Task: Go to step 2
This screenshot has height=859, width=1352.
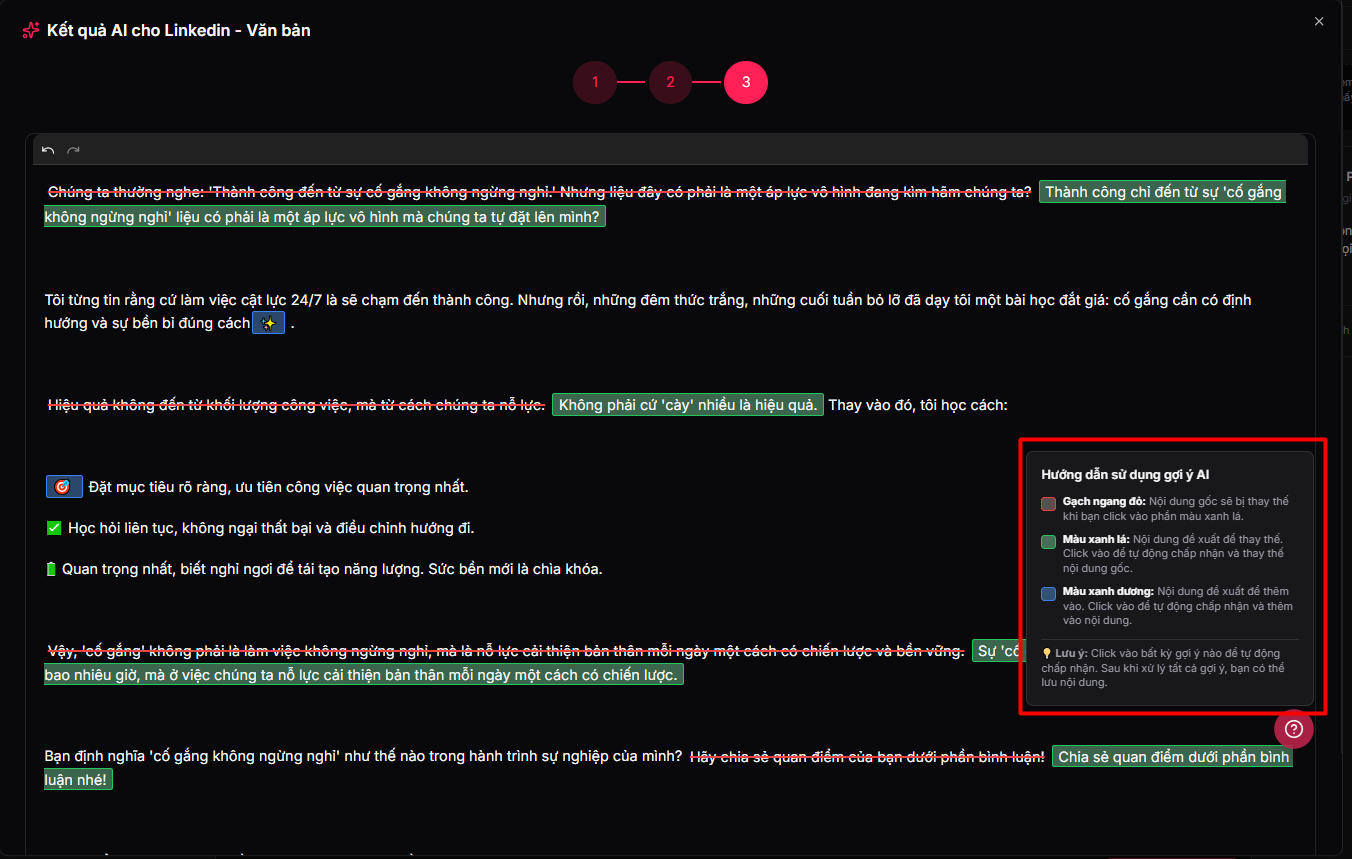Action: tap(671, 82)
